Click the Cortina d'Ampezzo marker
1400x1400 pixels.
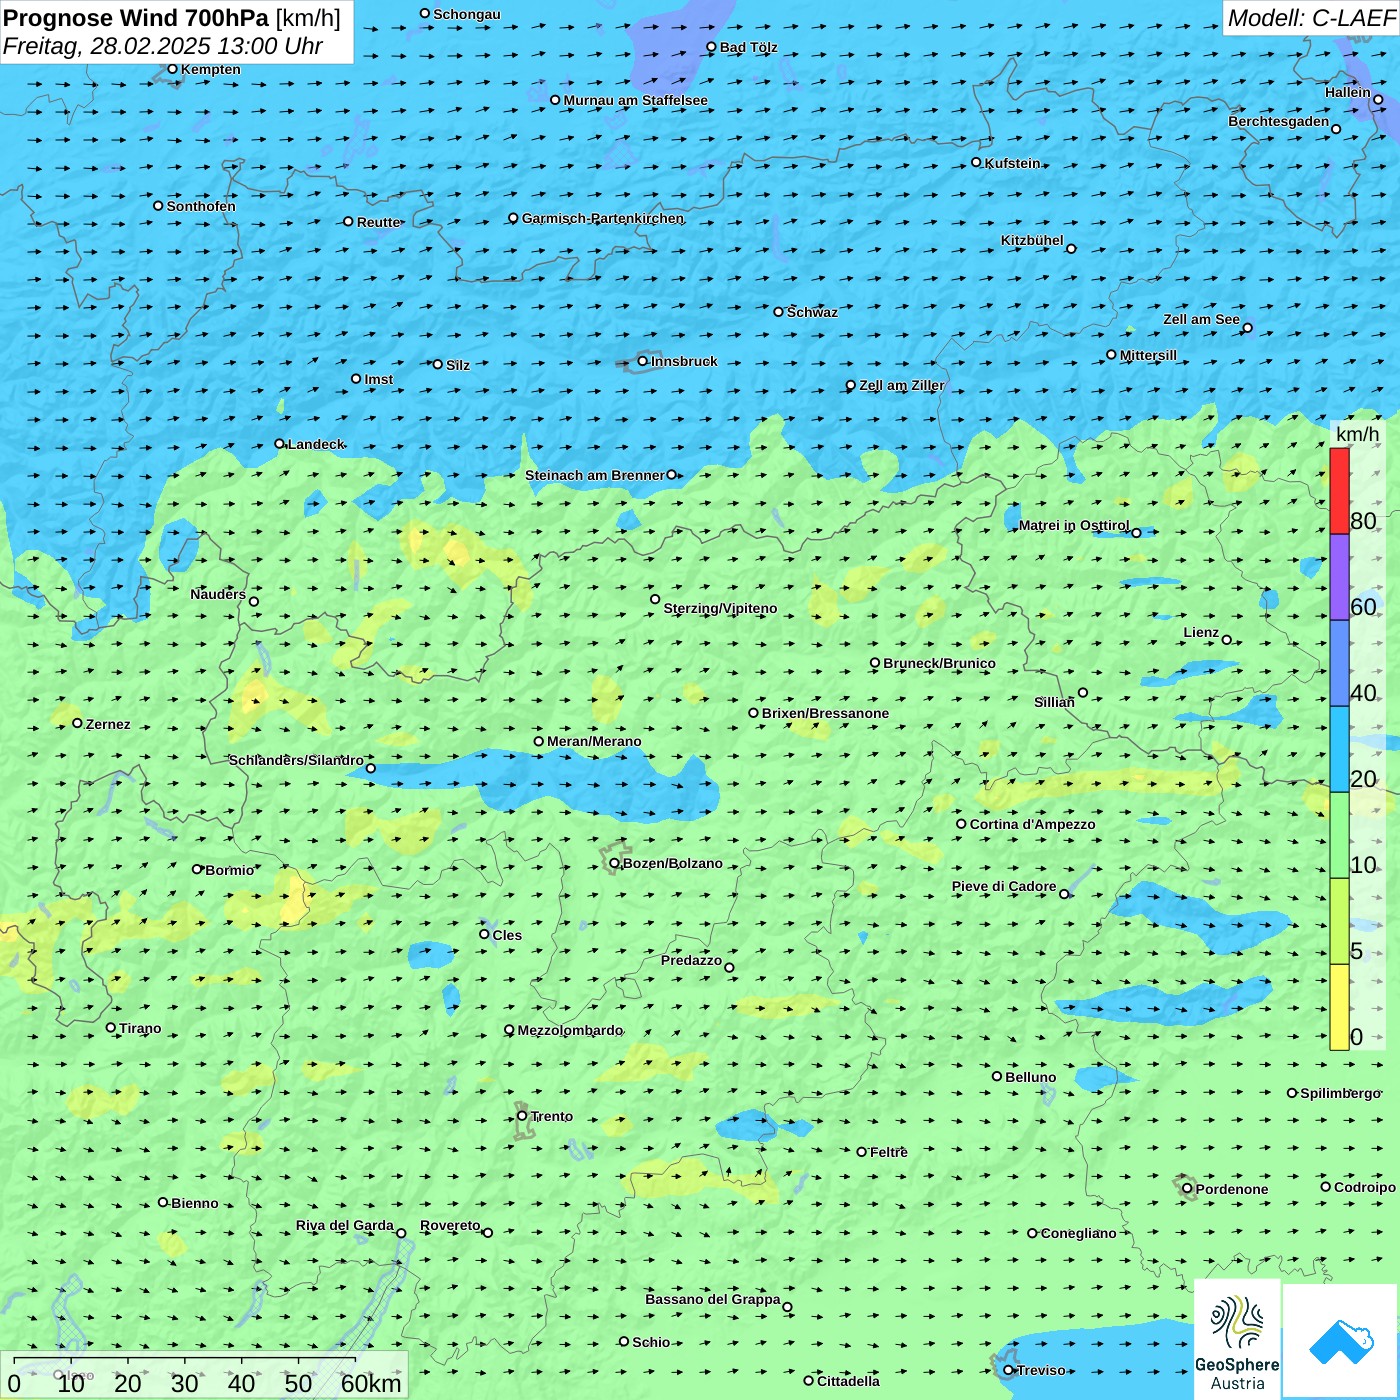961,824
